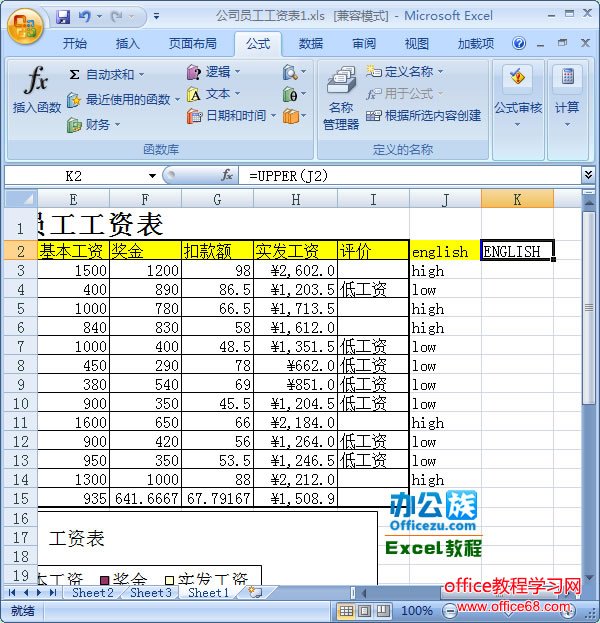Select cell containing 641.6667
Viewport: 600px width, 623px height.
coord(145,498)
